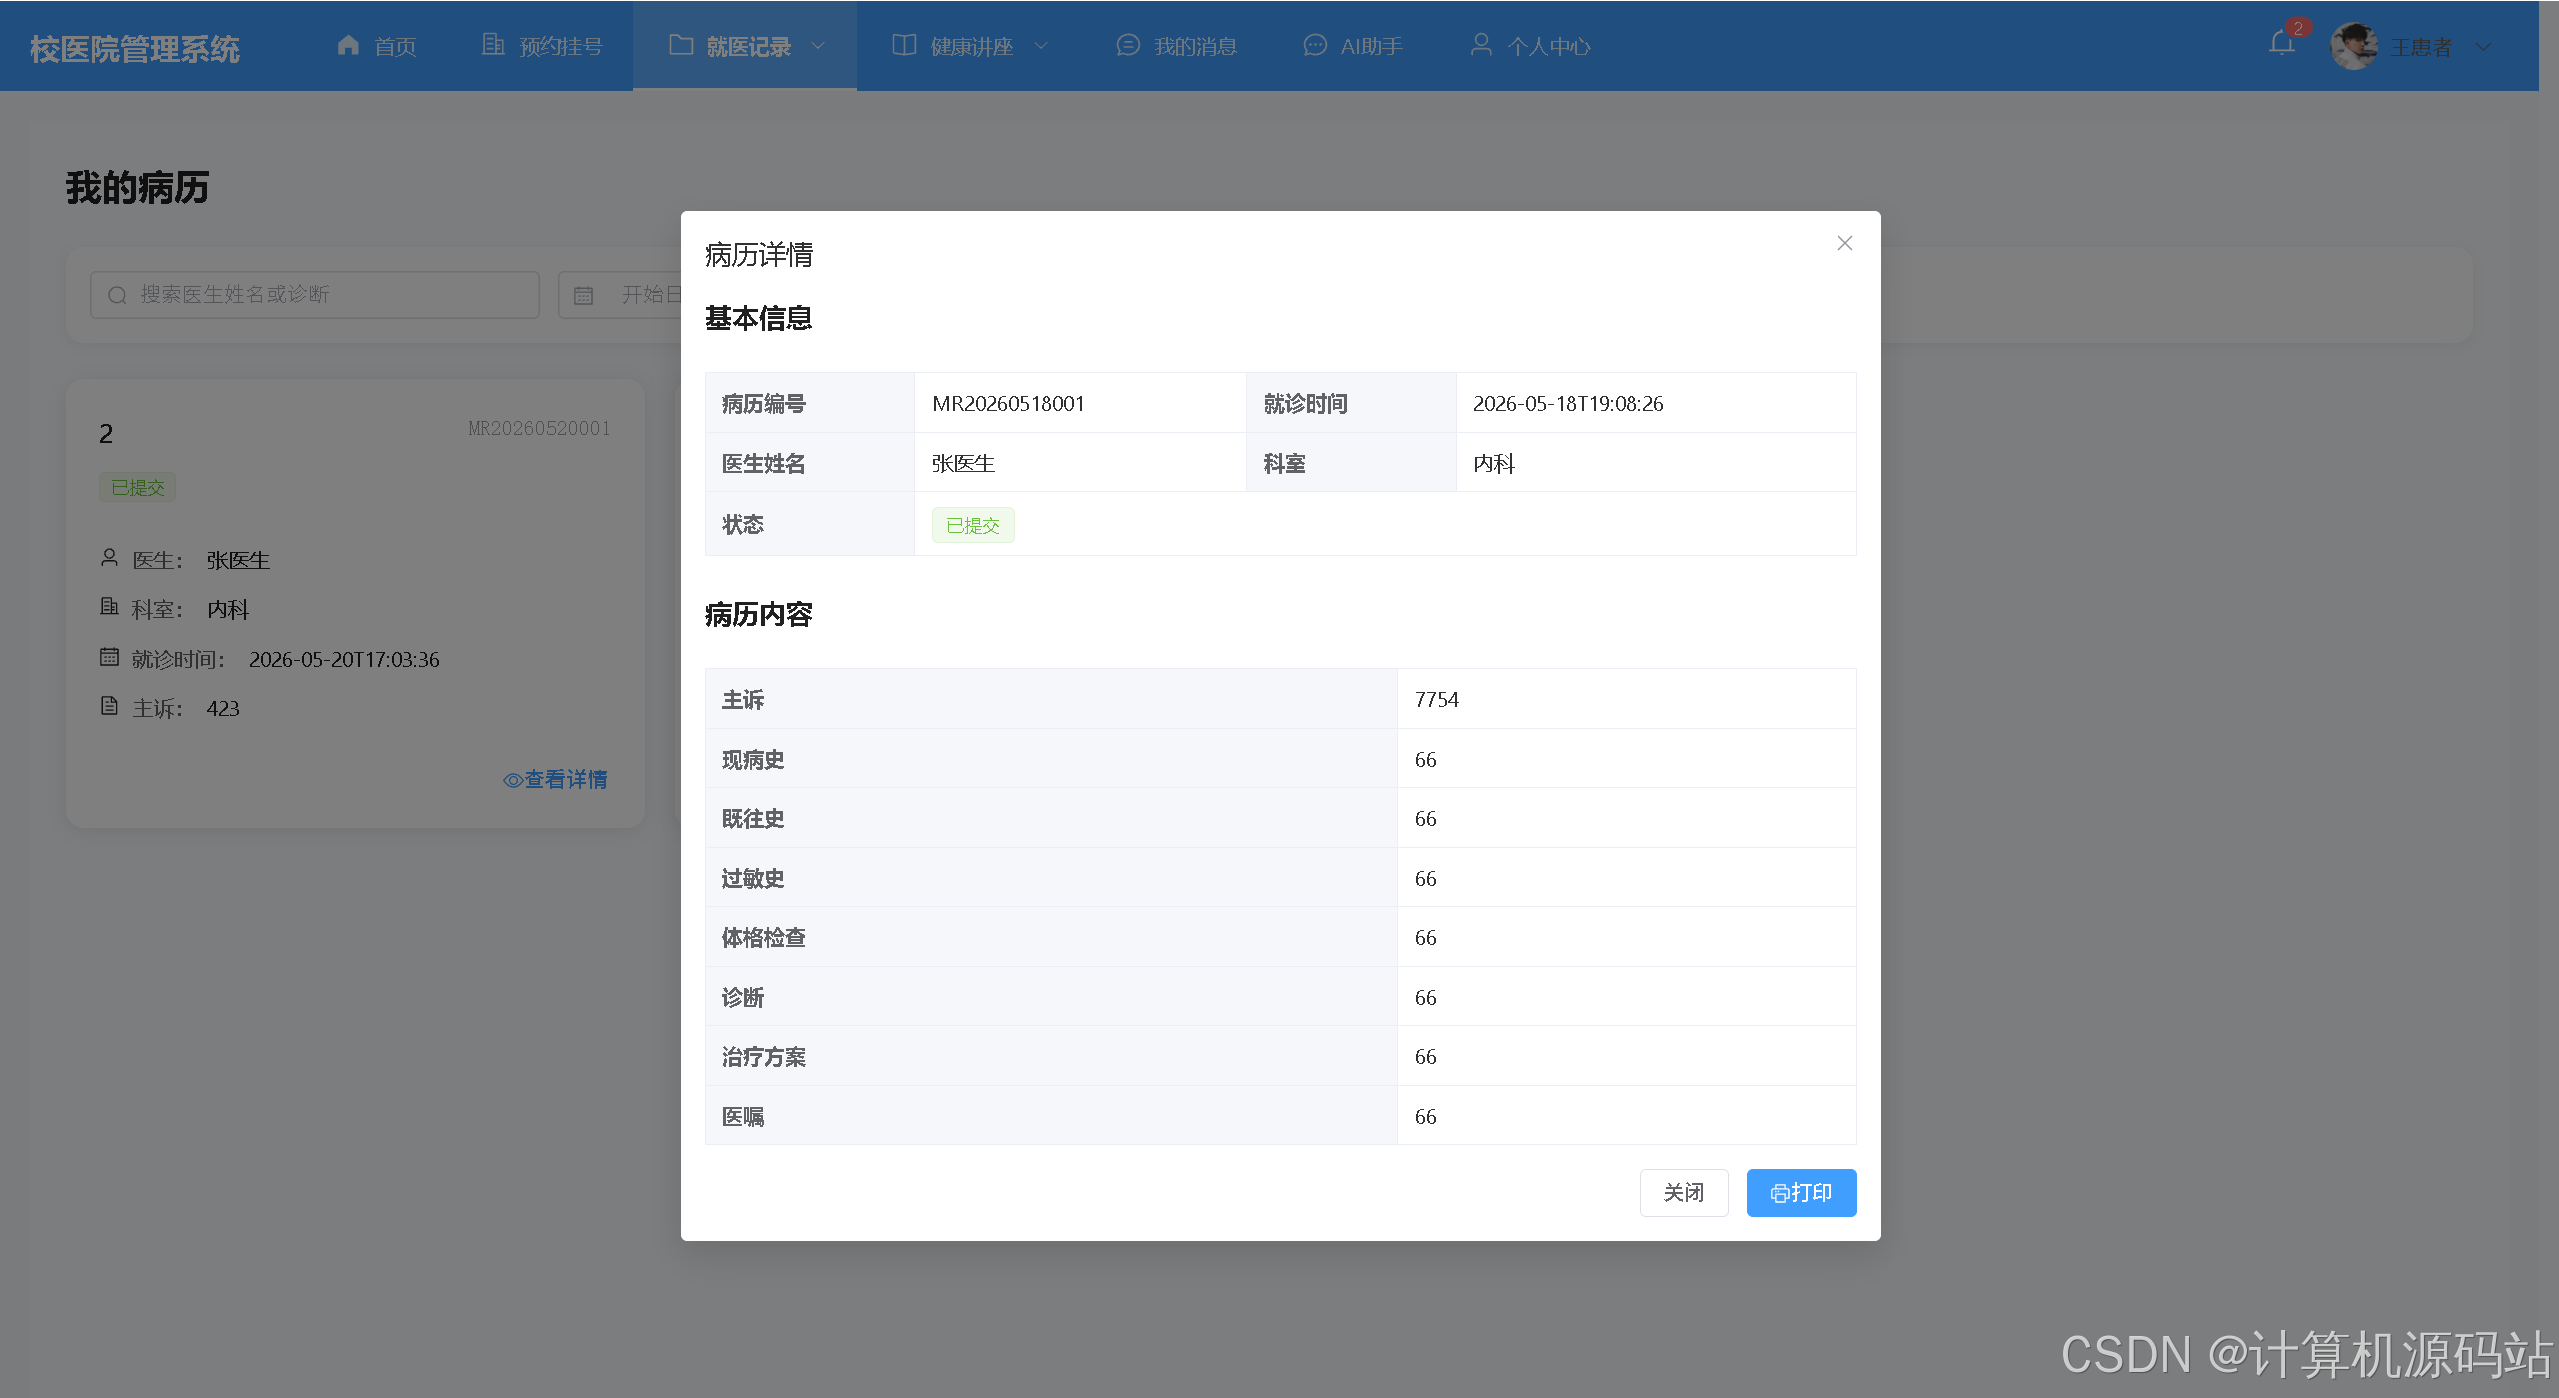The height and width of the screenshot is (1398, 2559).
Task: Click the 治疗方案 row label
Action: click(x=763, y=1057)
